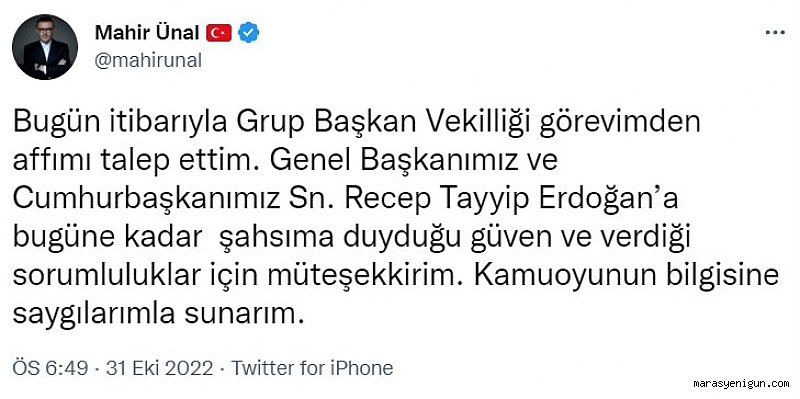
Task: Click the marasyenigun.com watermark
Action: (x=741, y=384)
